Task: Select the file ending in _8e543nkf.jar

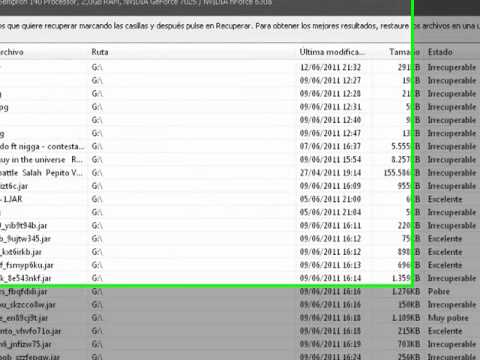Action: coord(240,278)
